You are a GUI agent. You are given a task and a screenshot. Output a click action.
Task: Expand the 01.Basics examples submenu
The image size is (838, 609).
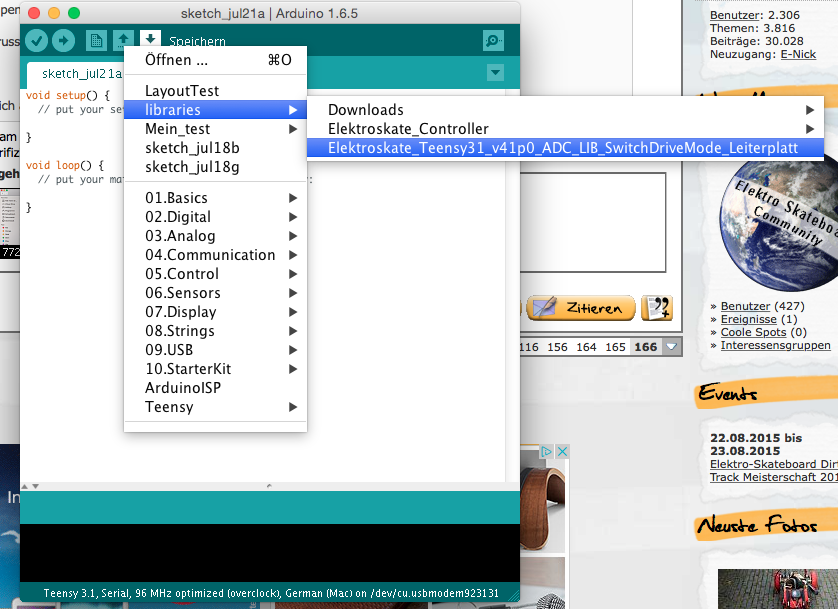tap(215, 198)
